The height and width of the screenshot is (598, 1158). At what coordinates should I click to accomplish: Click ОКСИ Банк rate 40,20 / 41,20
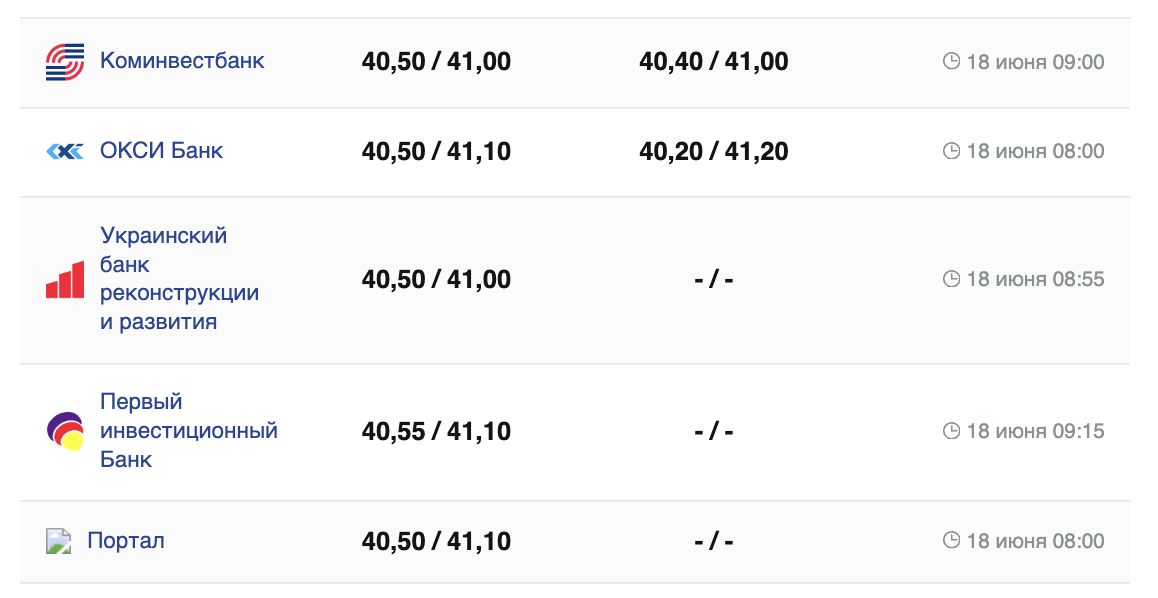pos(713,152)
